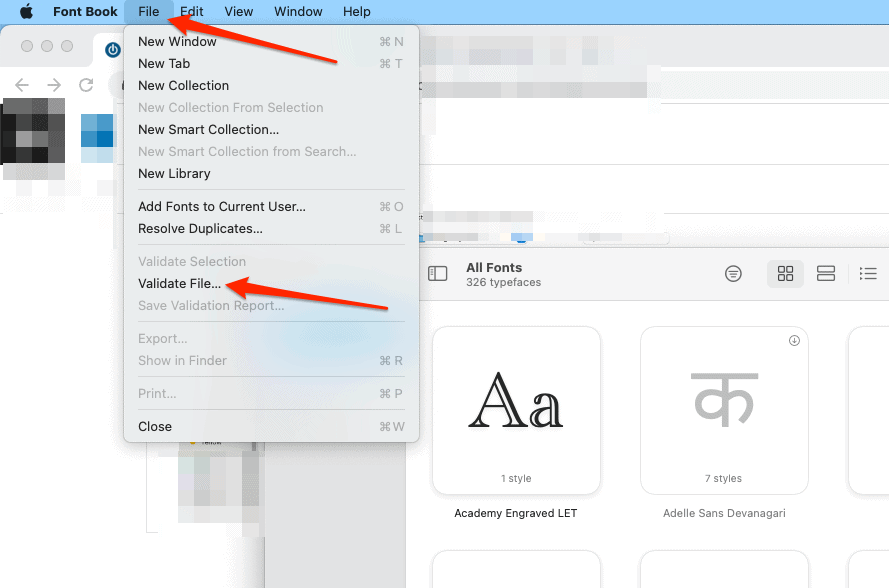889x588 pixels.
Task: Switch to list view icon
Action: coord(868,274)
